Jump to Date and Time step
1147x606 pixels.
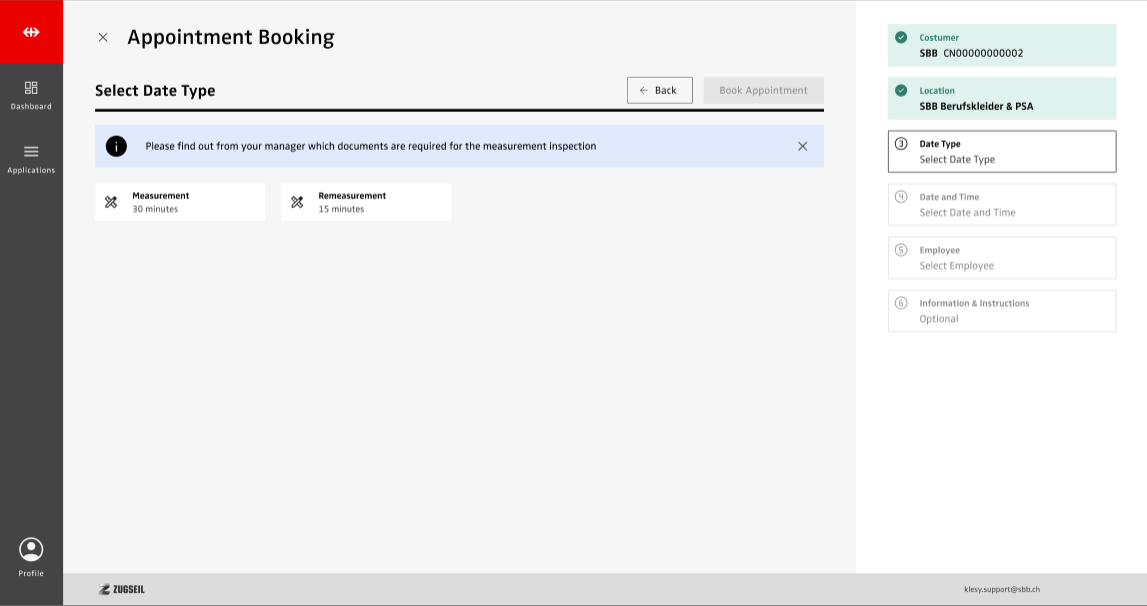[1001, 205]
